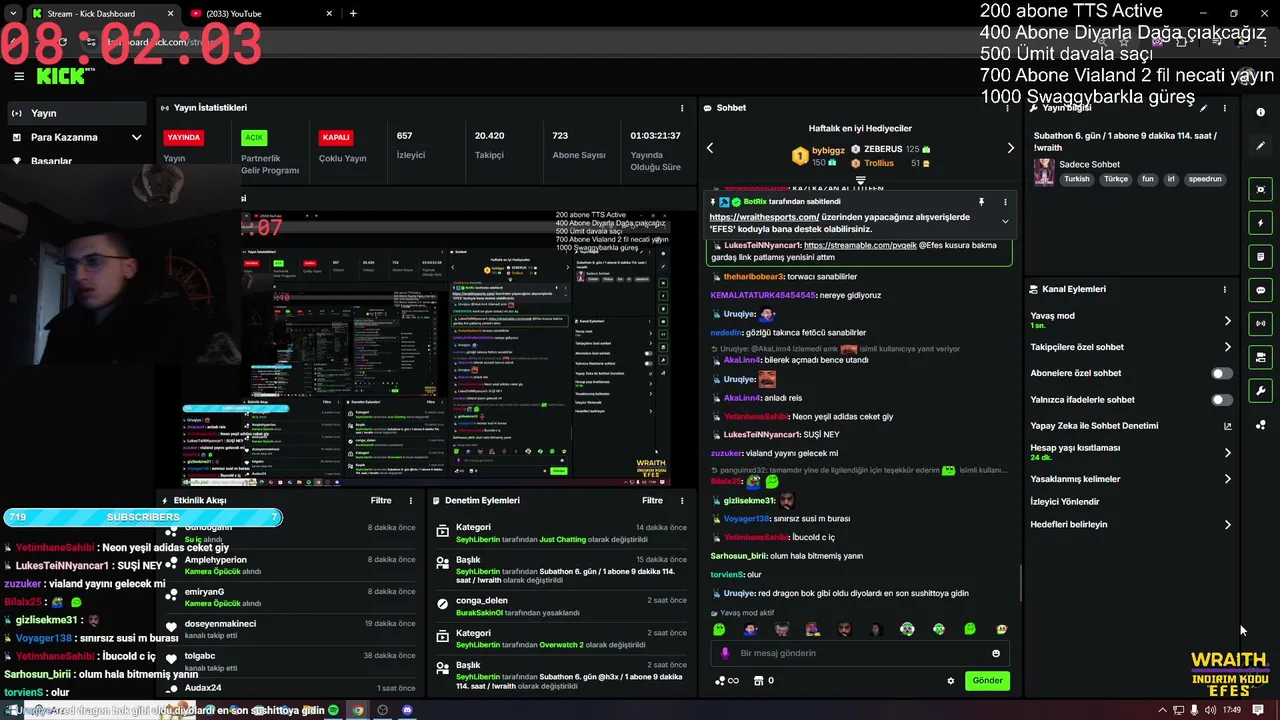Open Denetim Eylemleri panel three-dot menu
The height and width of the screenshot is (720, 1280).
[x=682, y=500]
